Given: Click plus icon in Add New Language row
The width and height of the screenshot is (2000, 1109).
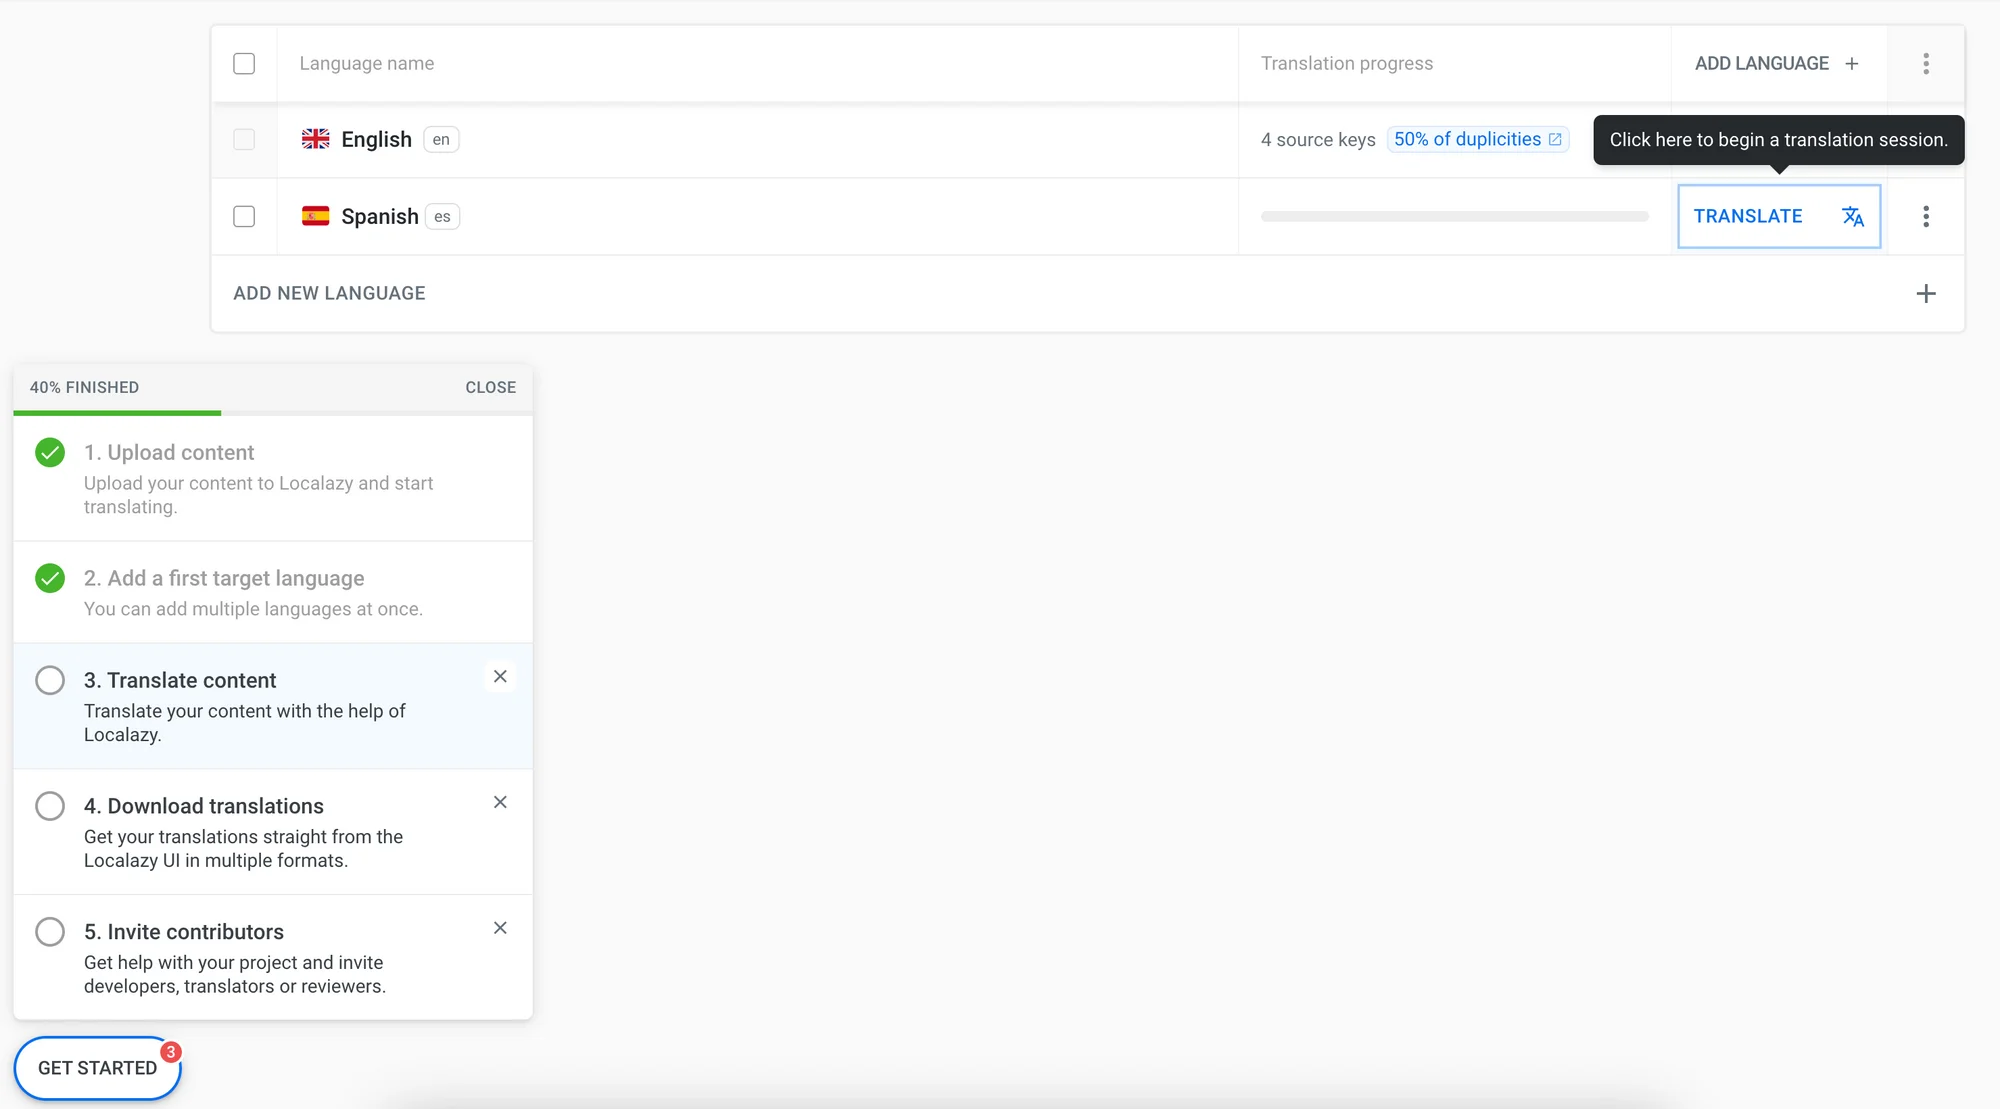Looking at the screenshot, I should point(1925,293).
